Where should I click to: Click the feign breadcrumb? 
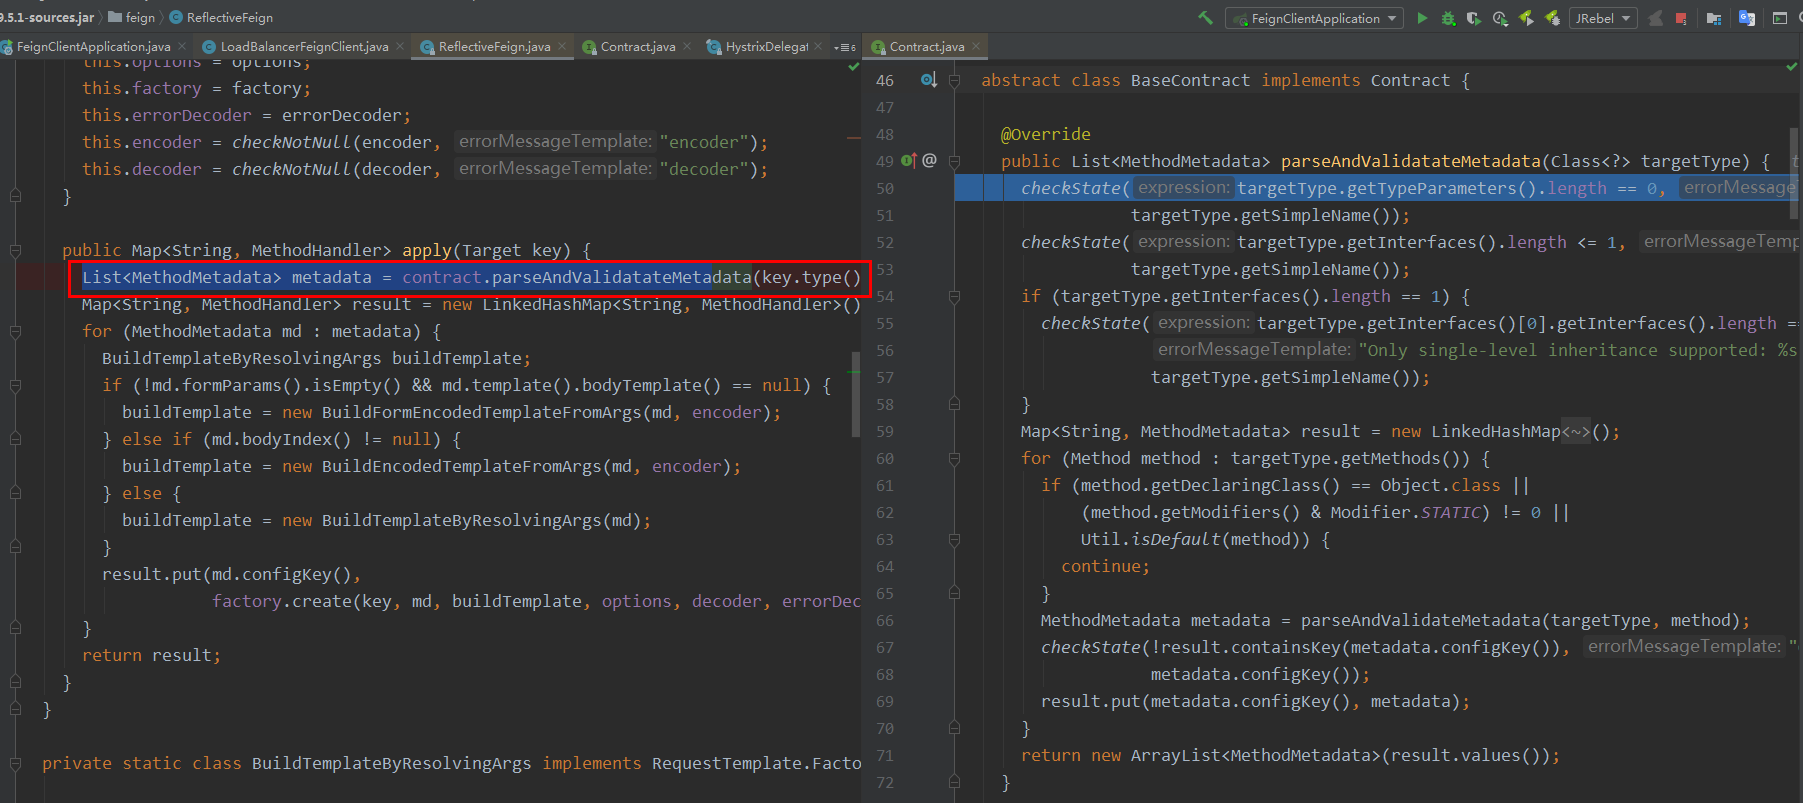point(140,17)
